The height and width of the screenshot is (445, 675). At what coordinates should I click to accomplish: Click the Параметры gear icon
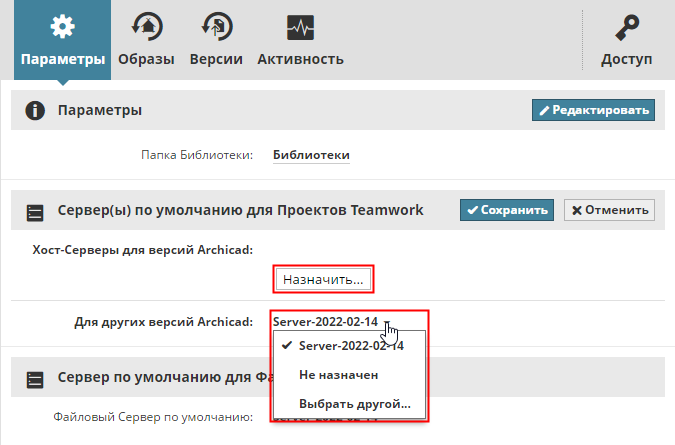(62, 27)
